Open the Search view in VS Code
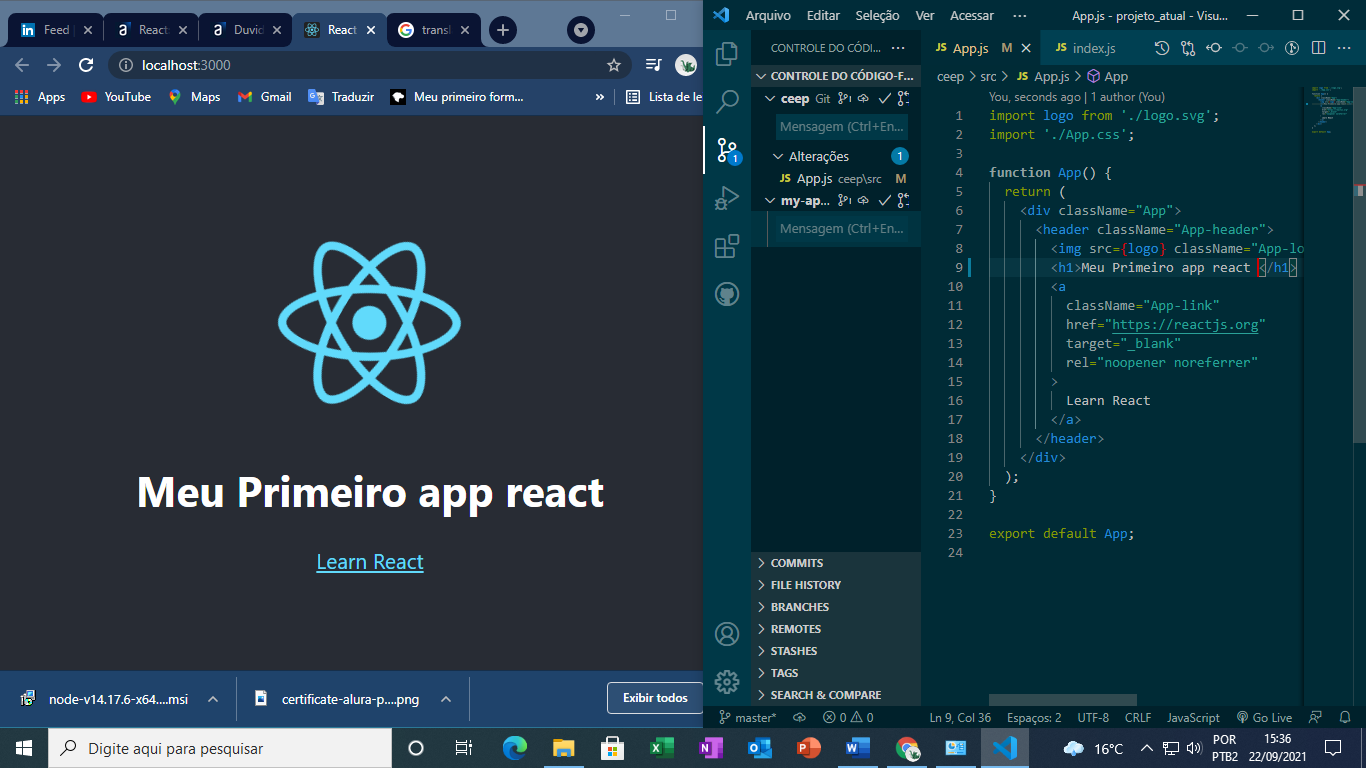The height and width of the screenshot is (768, 1366). [727, 101]
